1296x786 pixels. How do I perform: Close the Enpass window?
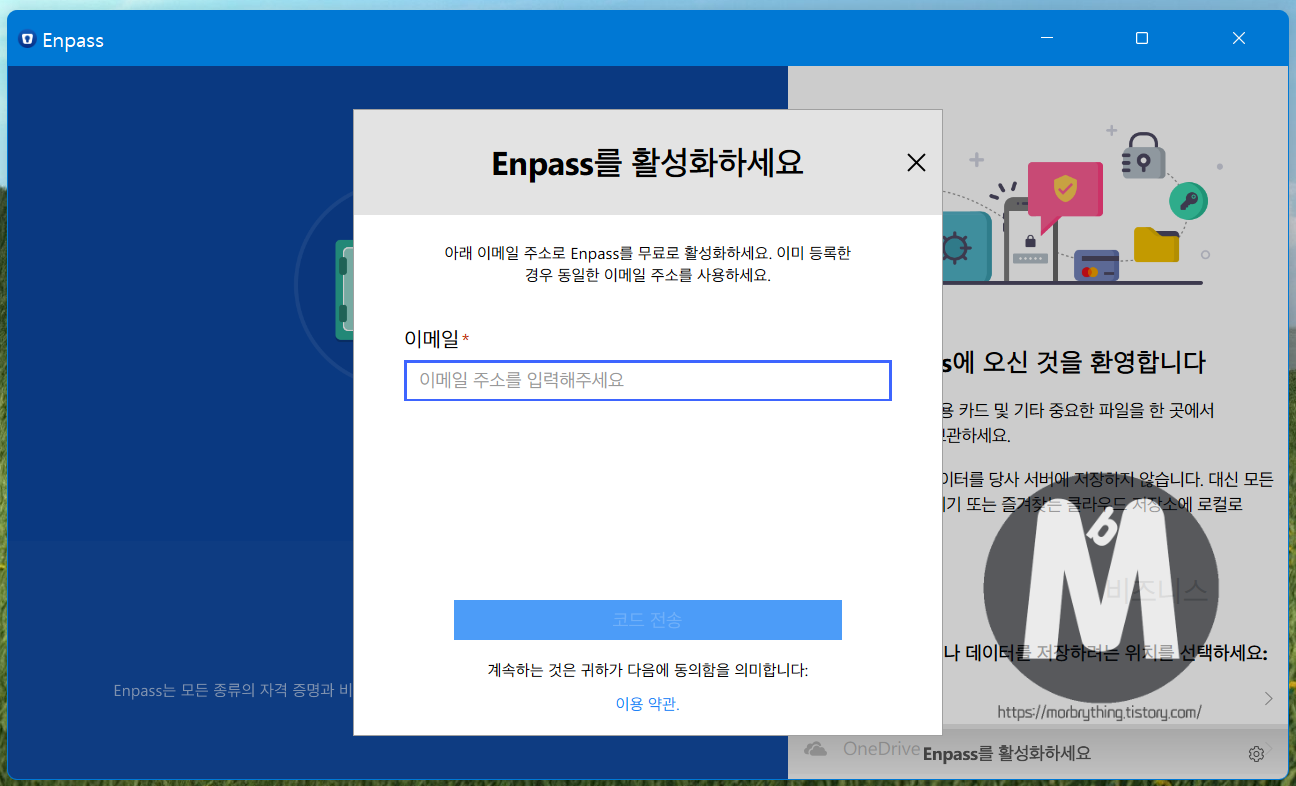1239,38
